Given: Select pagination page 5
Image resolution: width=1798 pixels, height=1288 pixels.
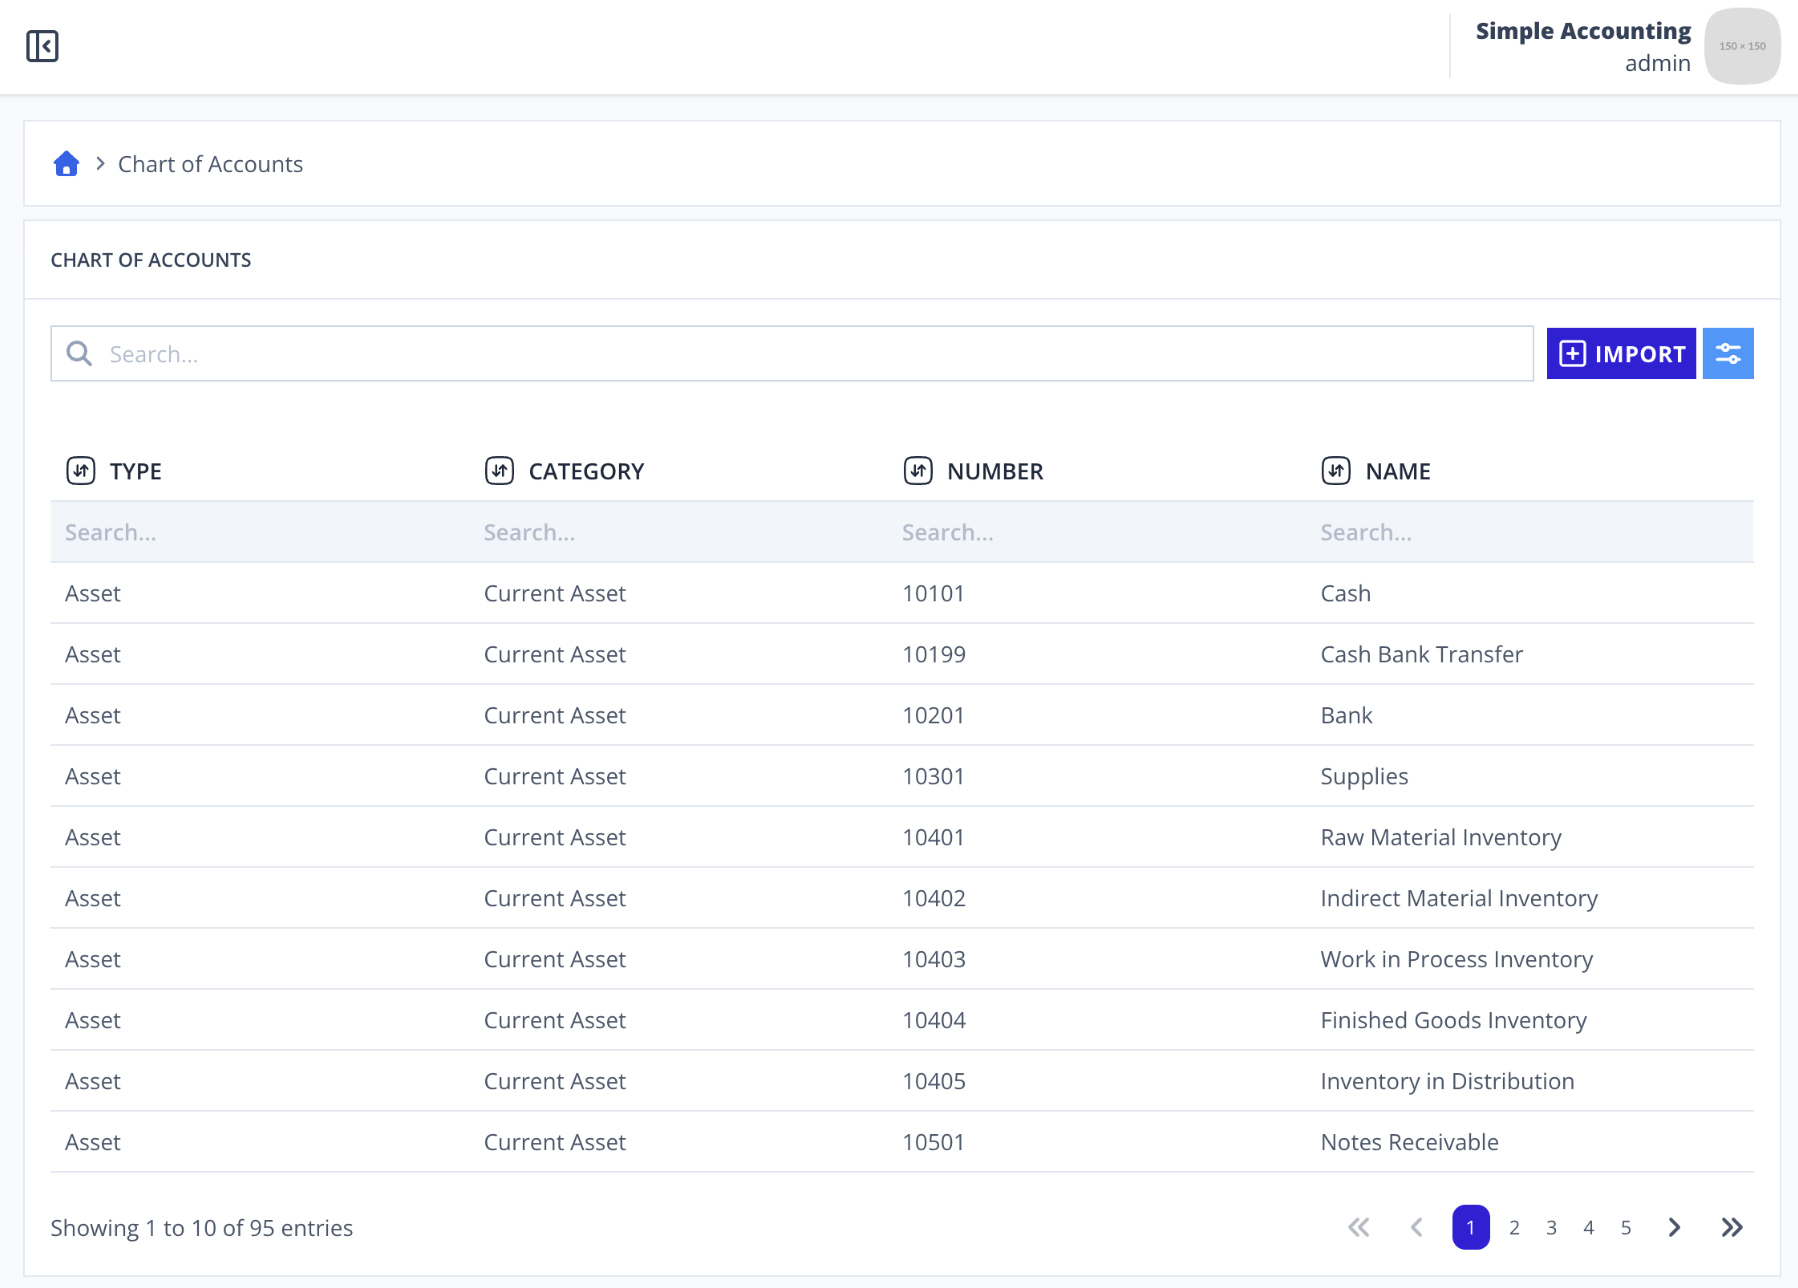Looking at the screenshot, I should [x=1626, y=1227].
